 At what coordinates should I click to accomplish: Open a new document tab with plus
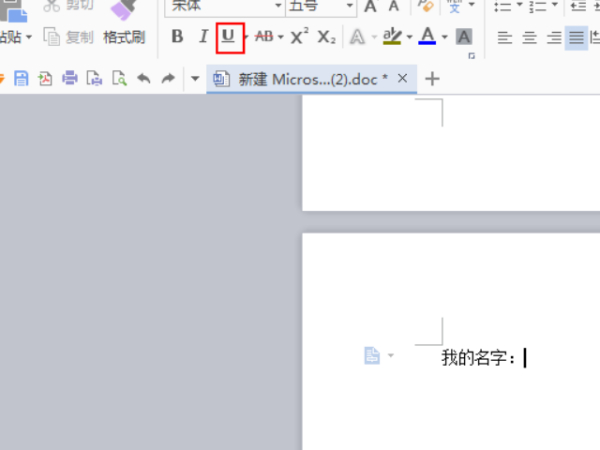click(x=432, y=78)
